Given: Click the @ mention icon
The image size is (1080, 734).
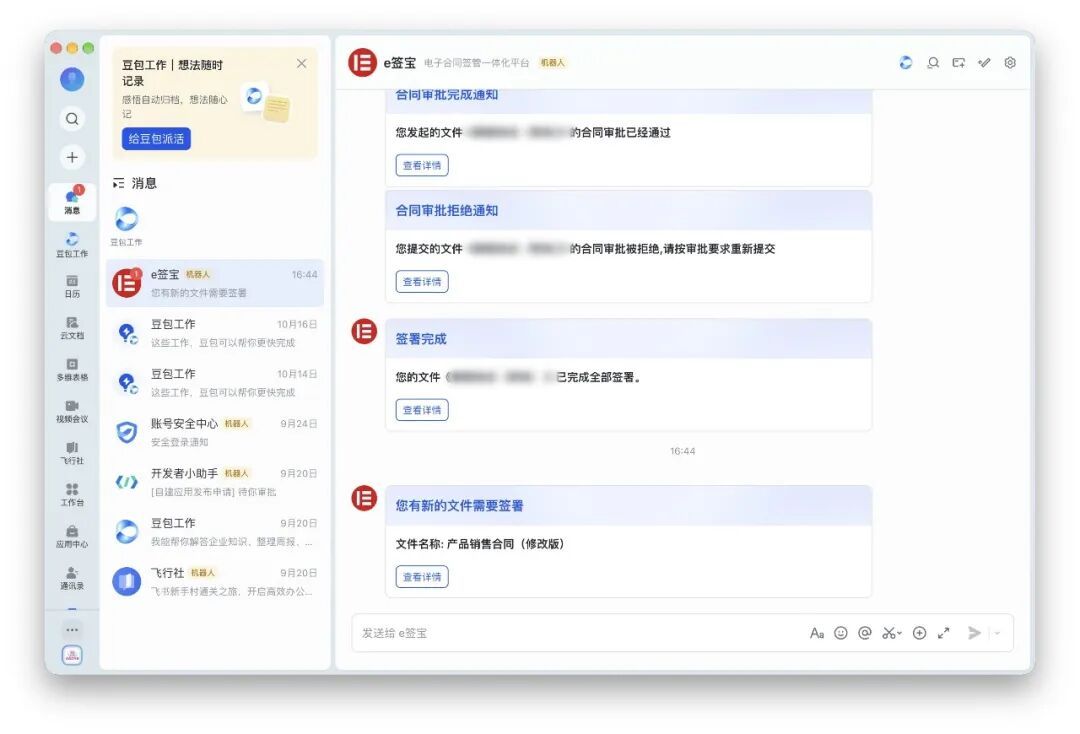Looking at the screenshot, I should (x=865, y=633).
